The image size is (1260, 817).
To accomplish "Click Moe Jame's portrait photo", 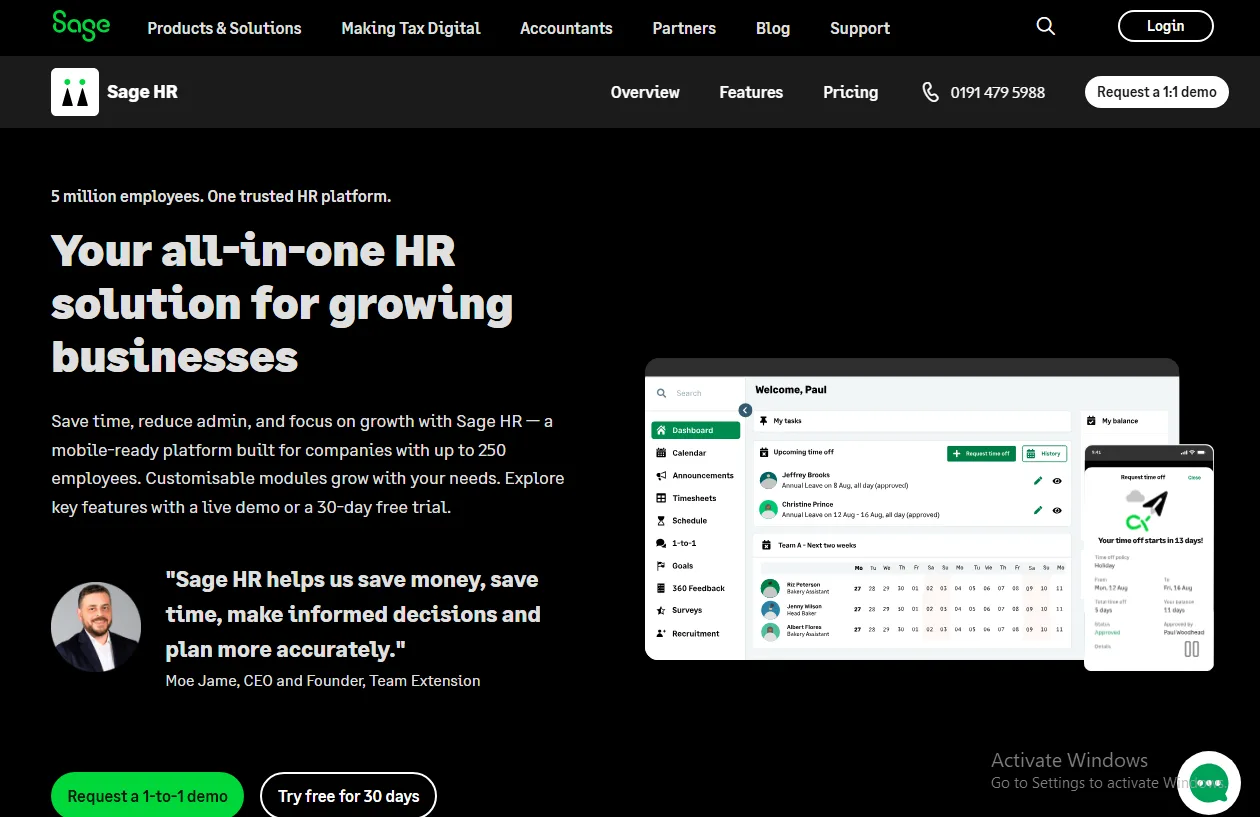I will (96, 627).
